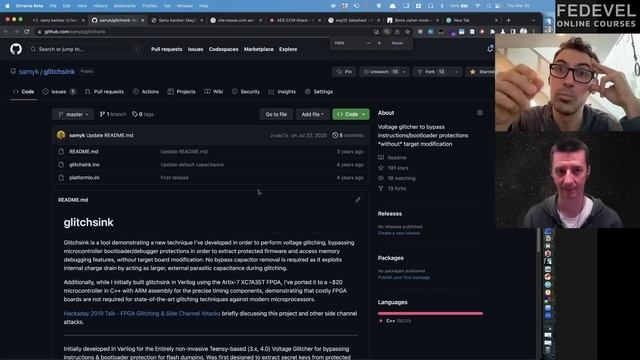
Task: Edit README with the pencil icon
Action: [358, 200]
